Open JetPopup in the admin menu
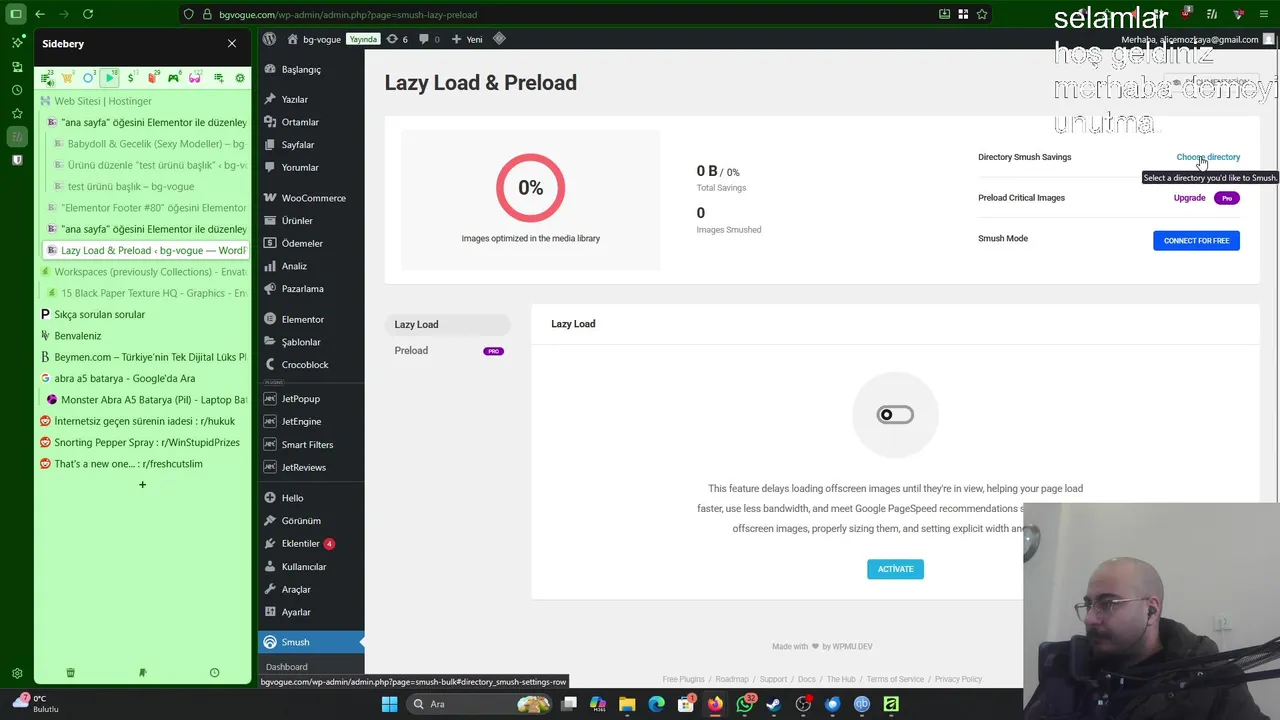Screen dimensions: 1280x720 pyautogui.click(x=310, y=399)
